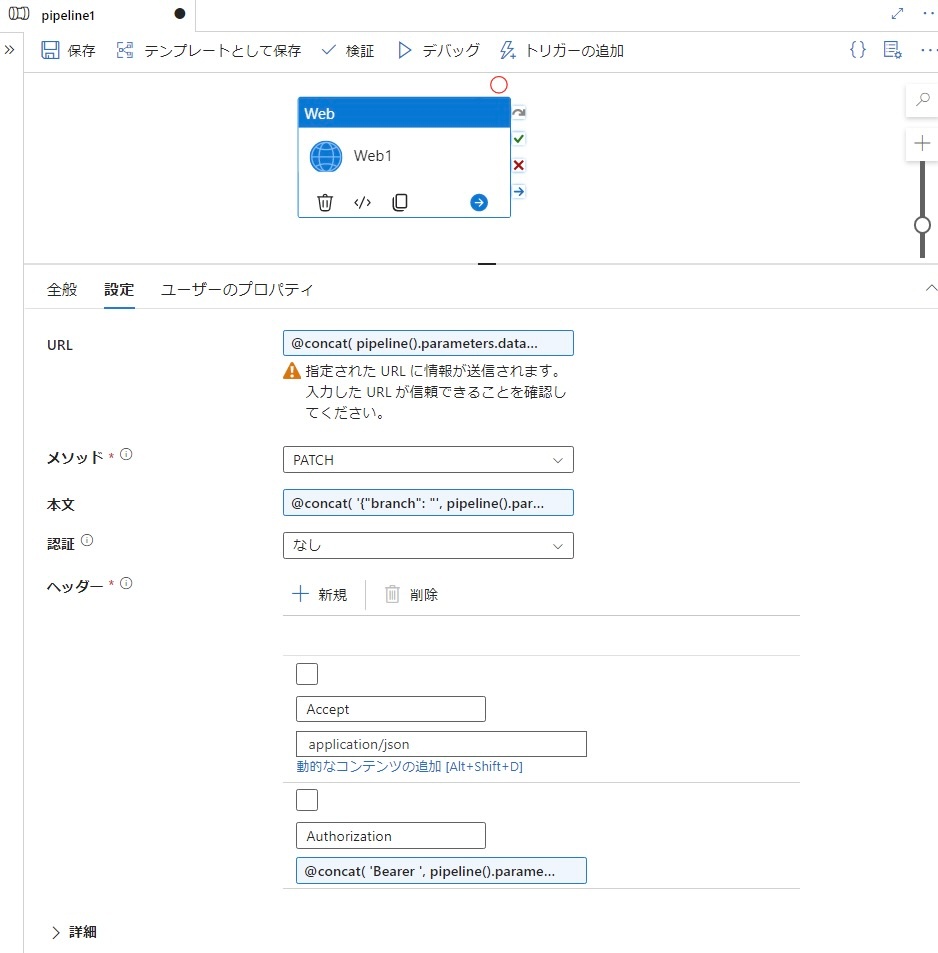Click the メソッド info icon
938x953 pixels.
(x=126, y=454)
